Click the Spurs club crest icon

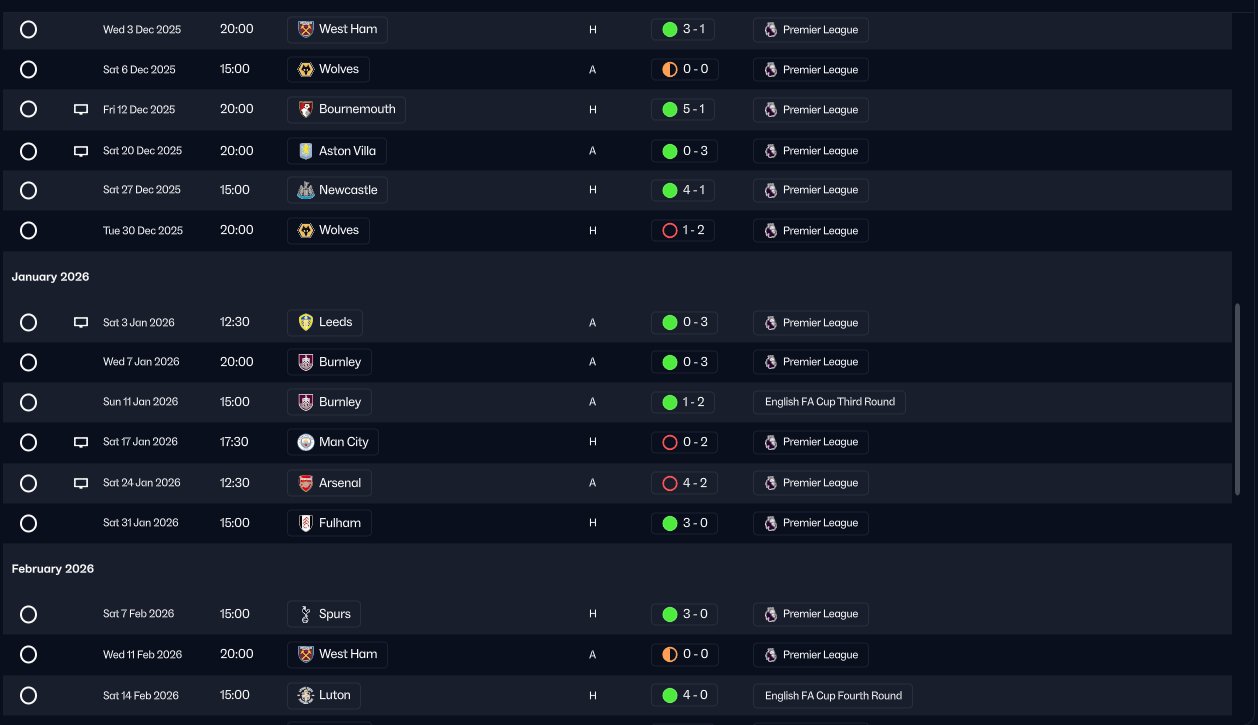tap(306, 614)
